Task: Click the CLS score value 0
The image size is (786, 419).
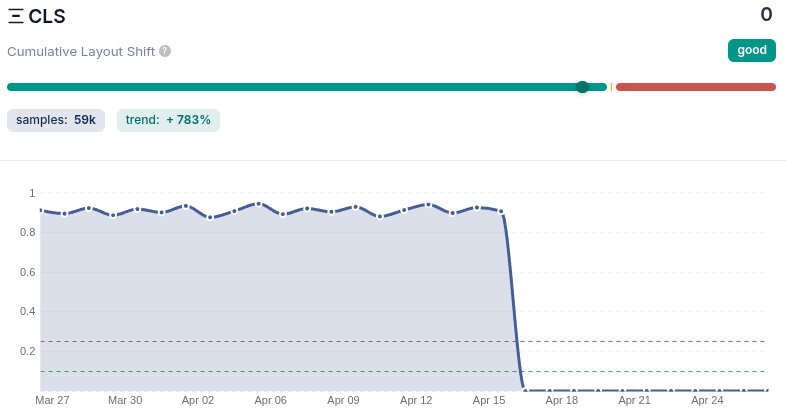Action: [766, 14]
